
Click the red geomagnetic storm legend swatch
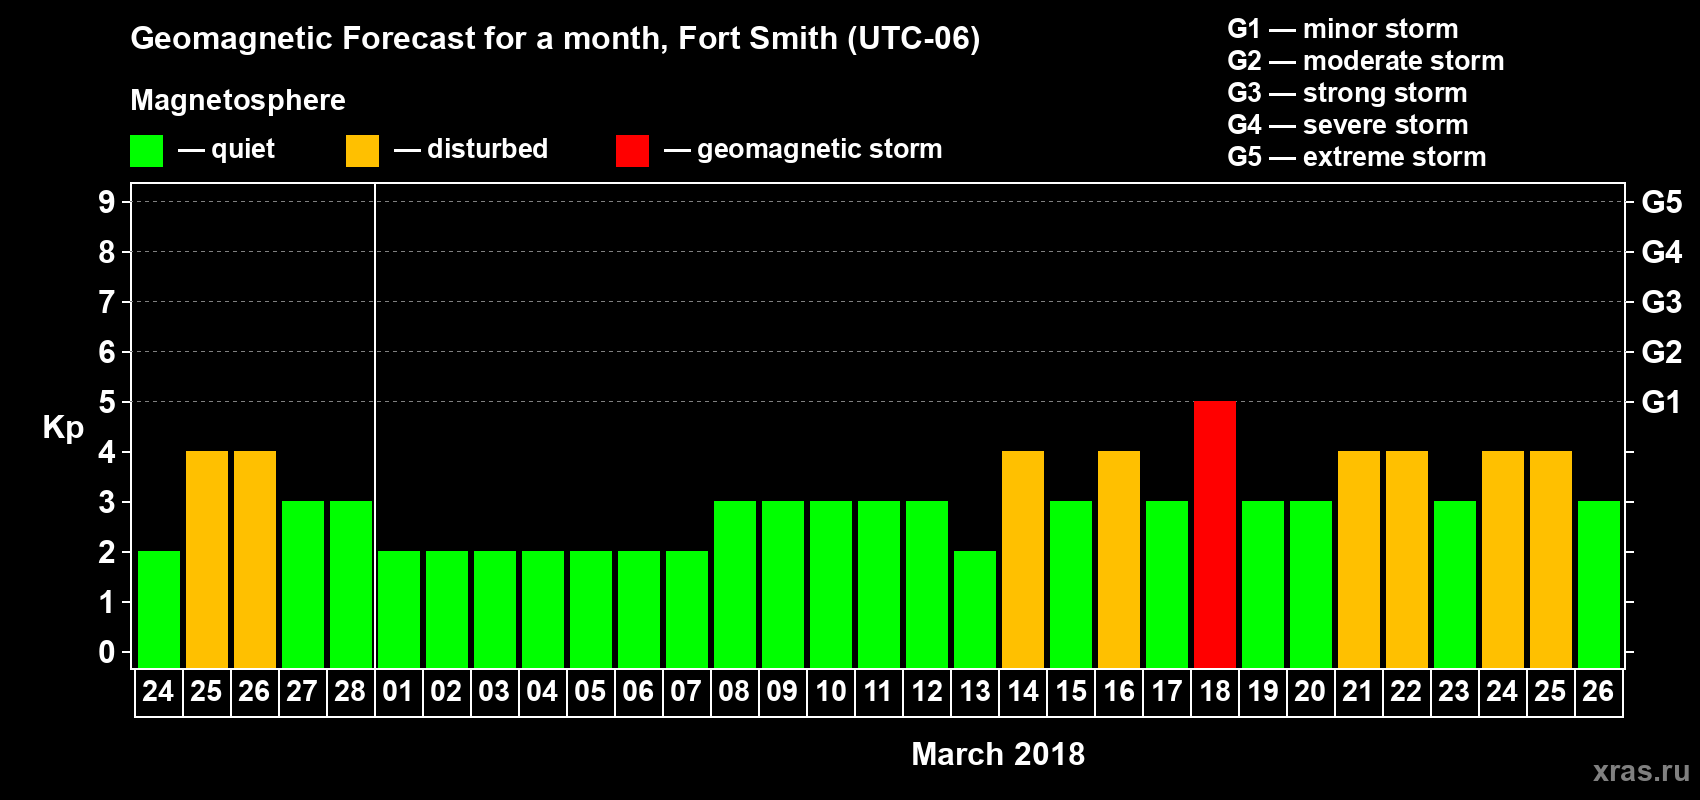coord(632,151)
